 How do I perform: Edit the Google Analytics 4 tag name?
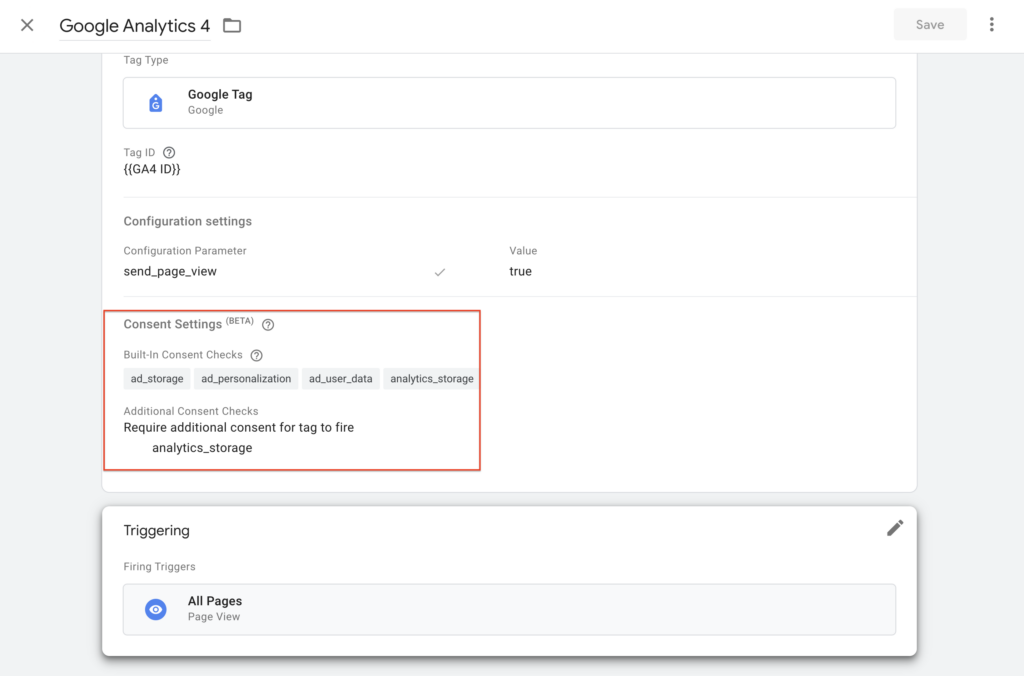coord(134,26)
